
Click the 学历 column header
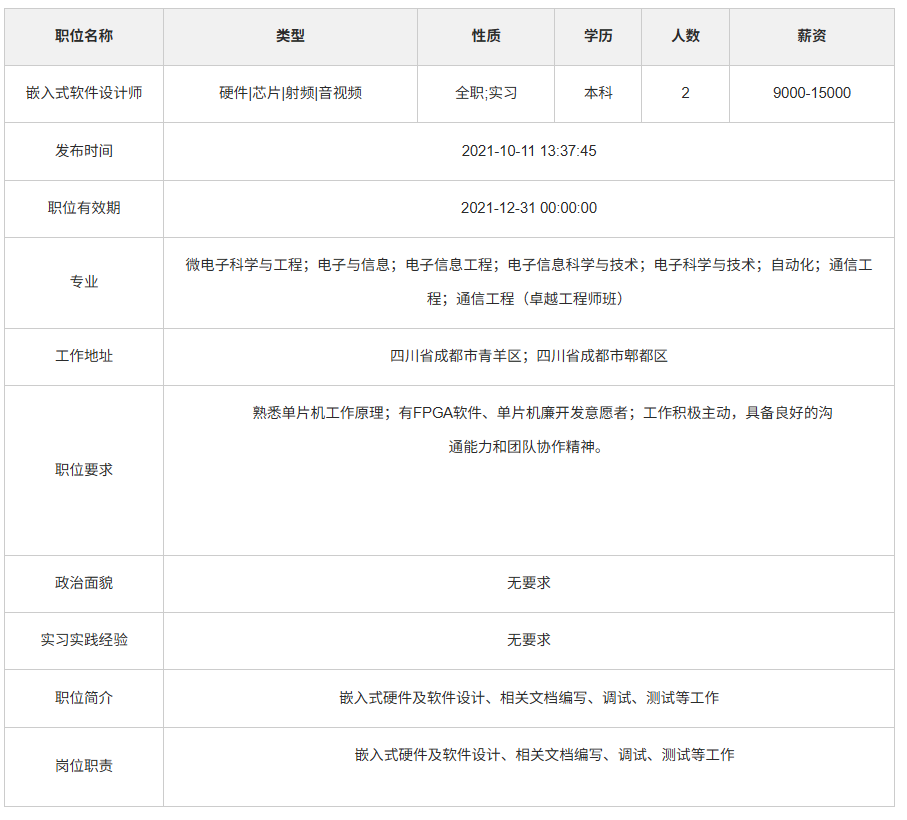598,36
